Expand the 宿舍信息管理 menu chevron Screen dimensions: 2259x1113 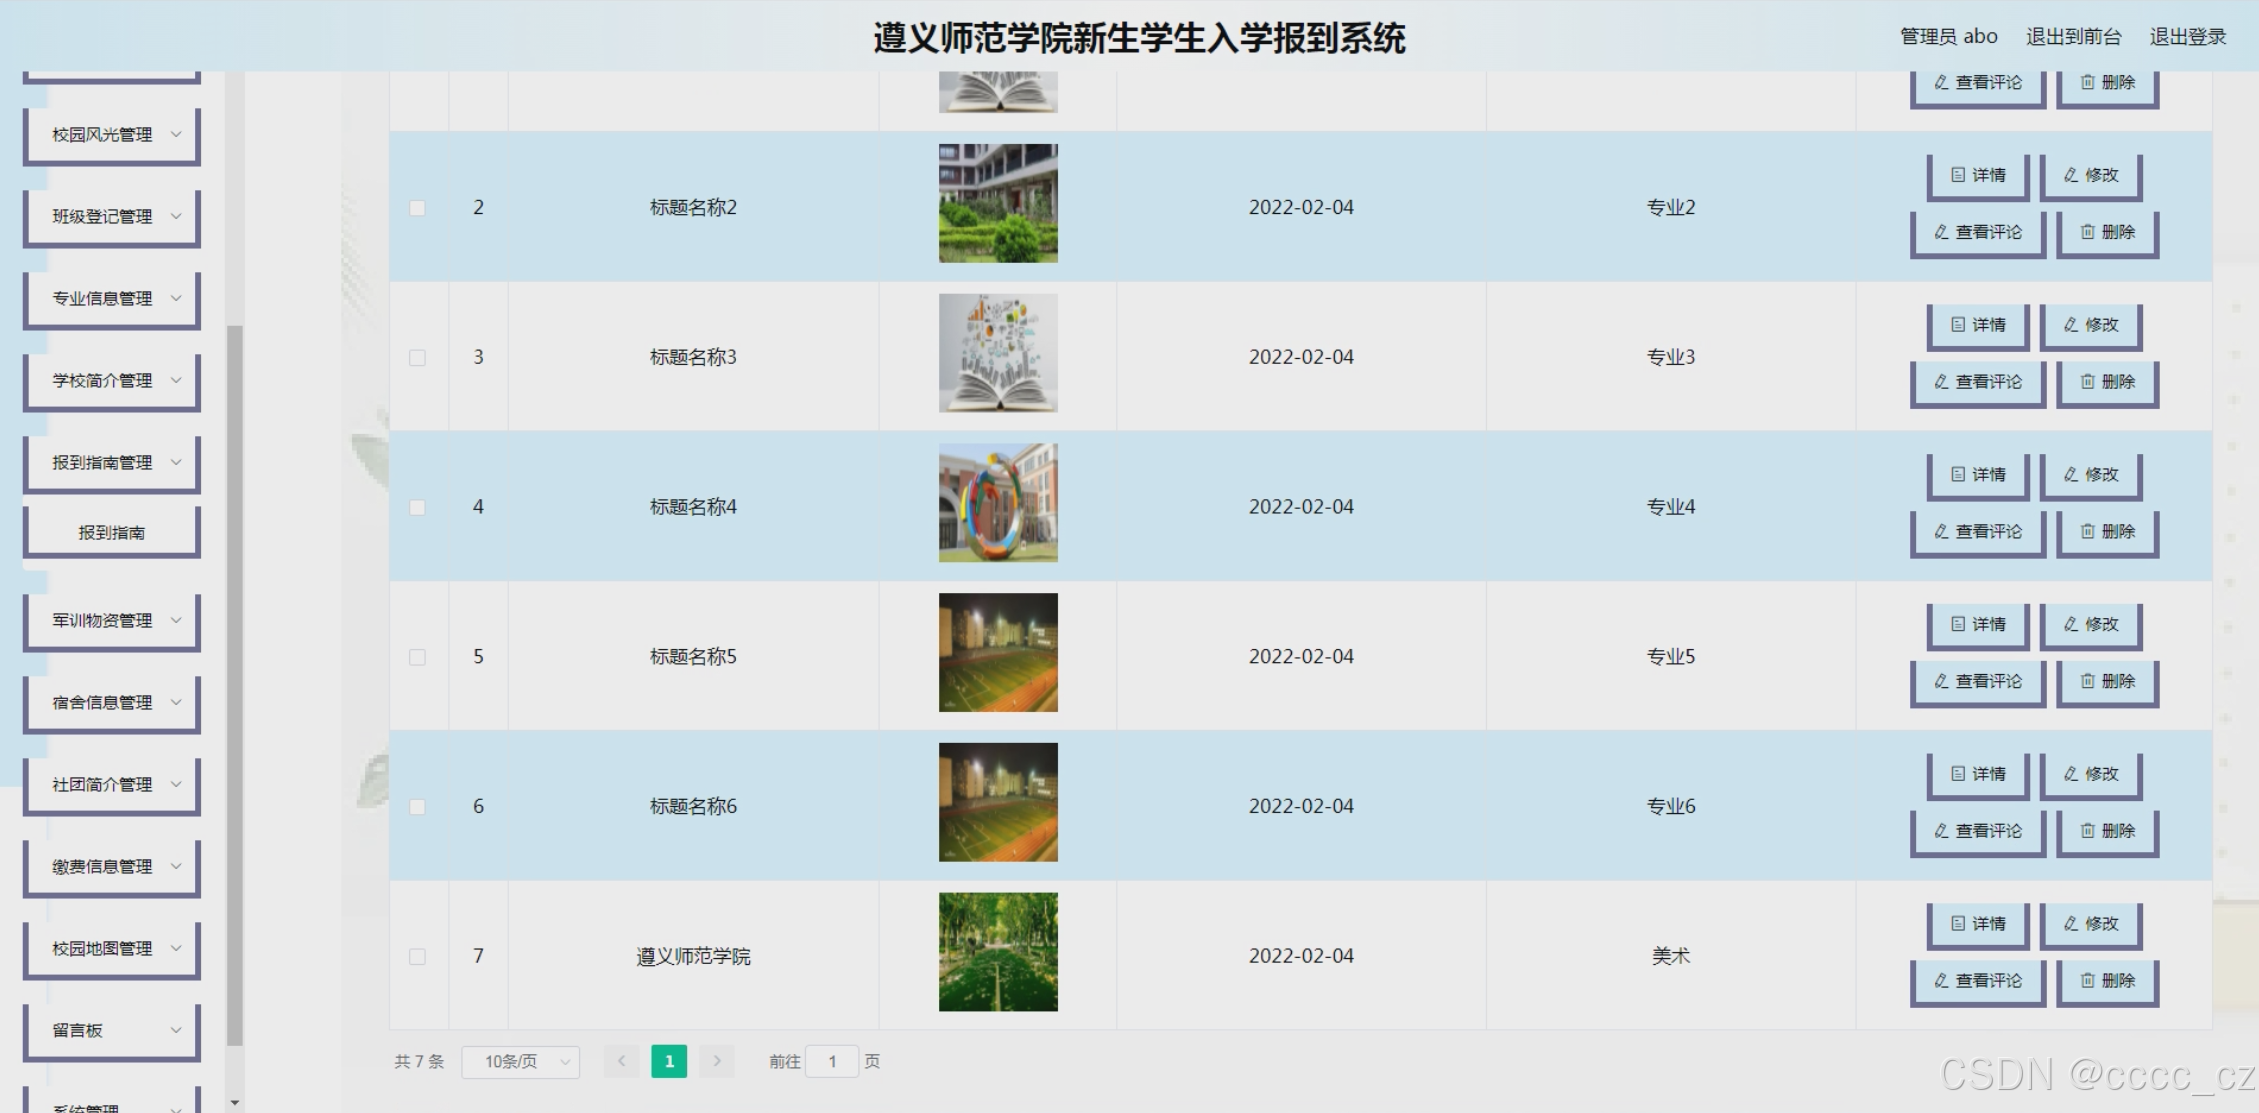[x=176, y=703]
